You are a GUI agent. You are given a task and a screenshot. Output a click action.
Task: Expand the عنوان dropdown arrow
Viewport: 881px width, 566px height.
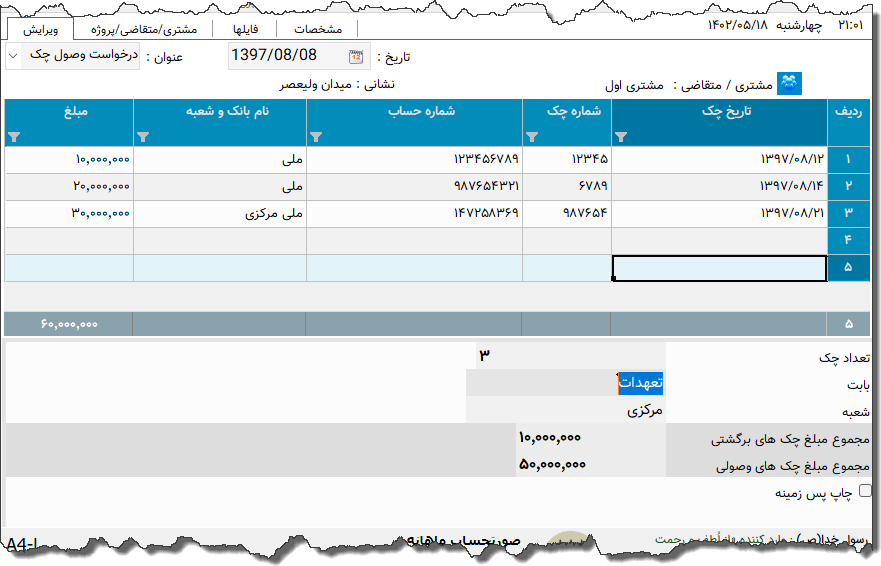click(x=13, y=56)
